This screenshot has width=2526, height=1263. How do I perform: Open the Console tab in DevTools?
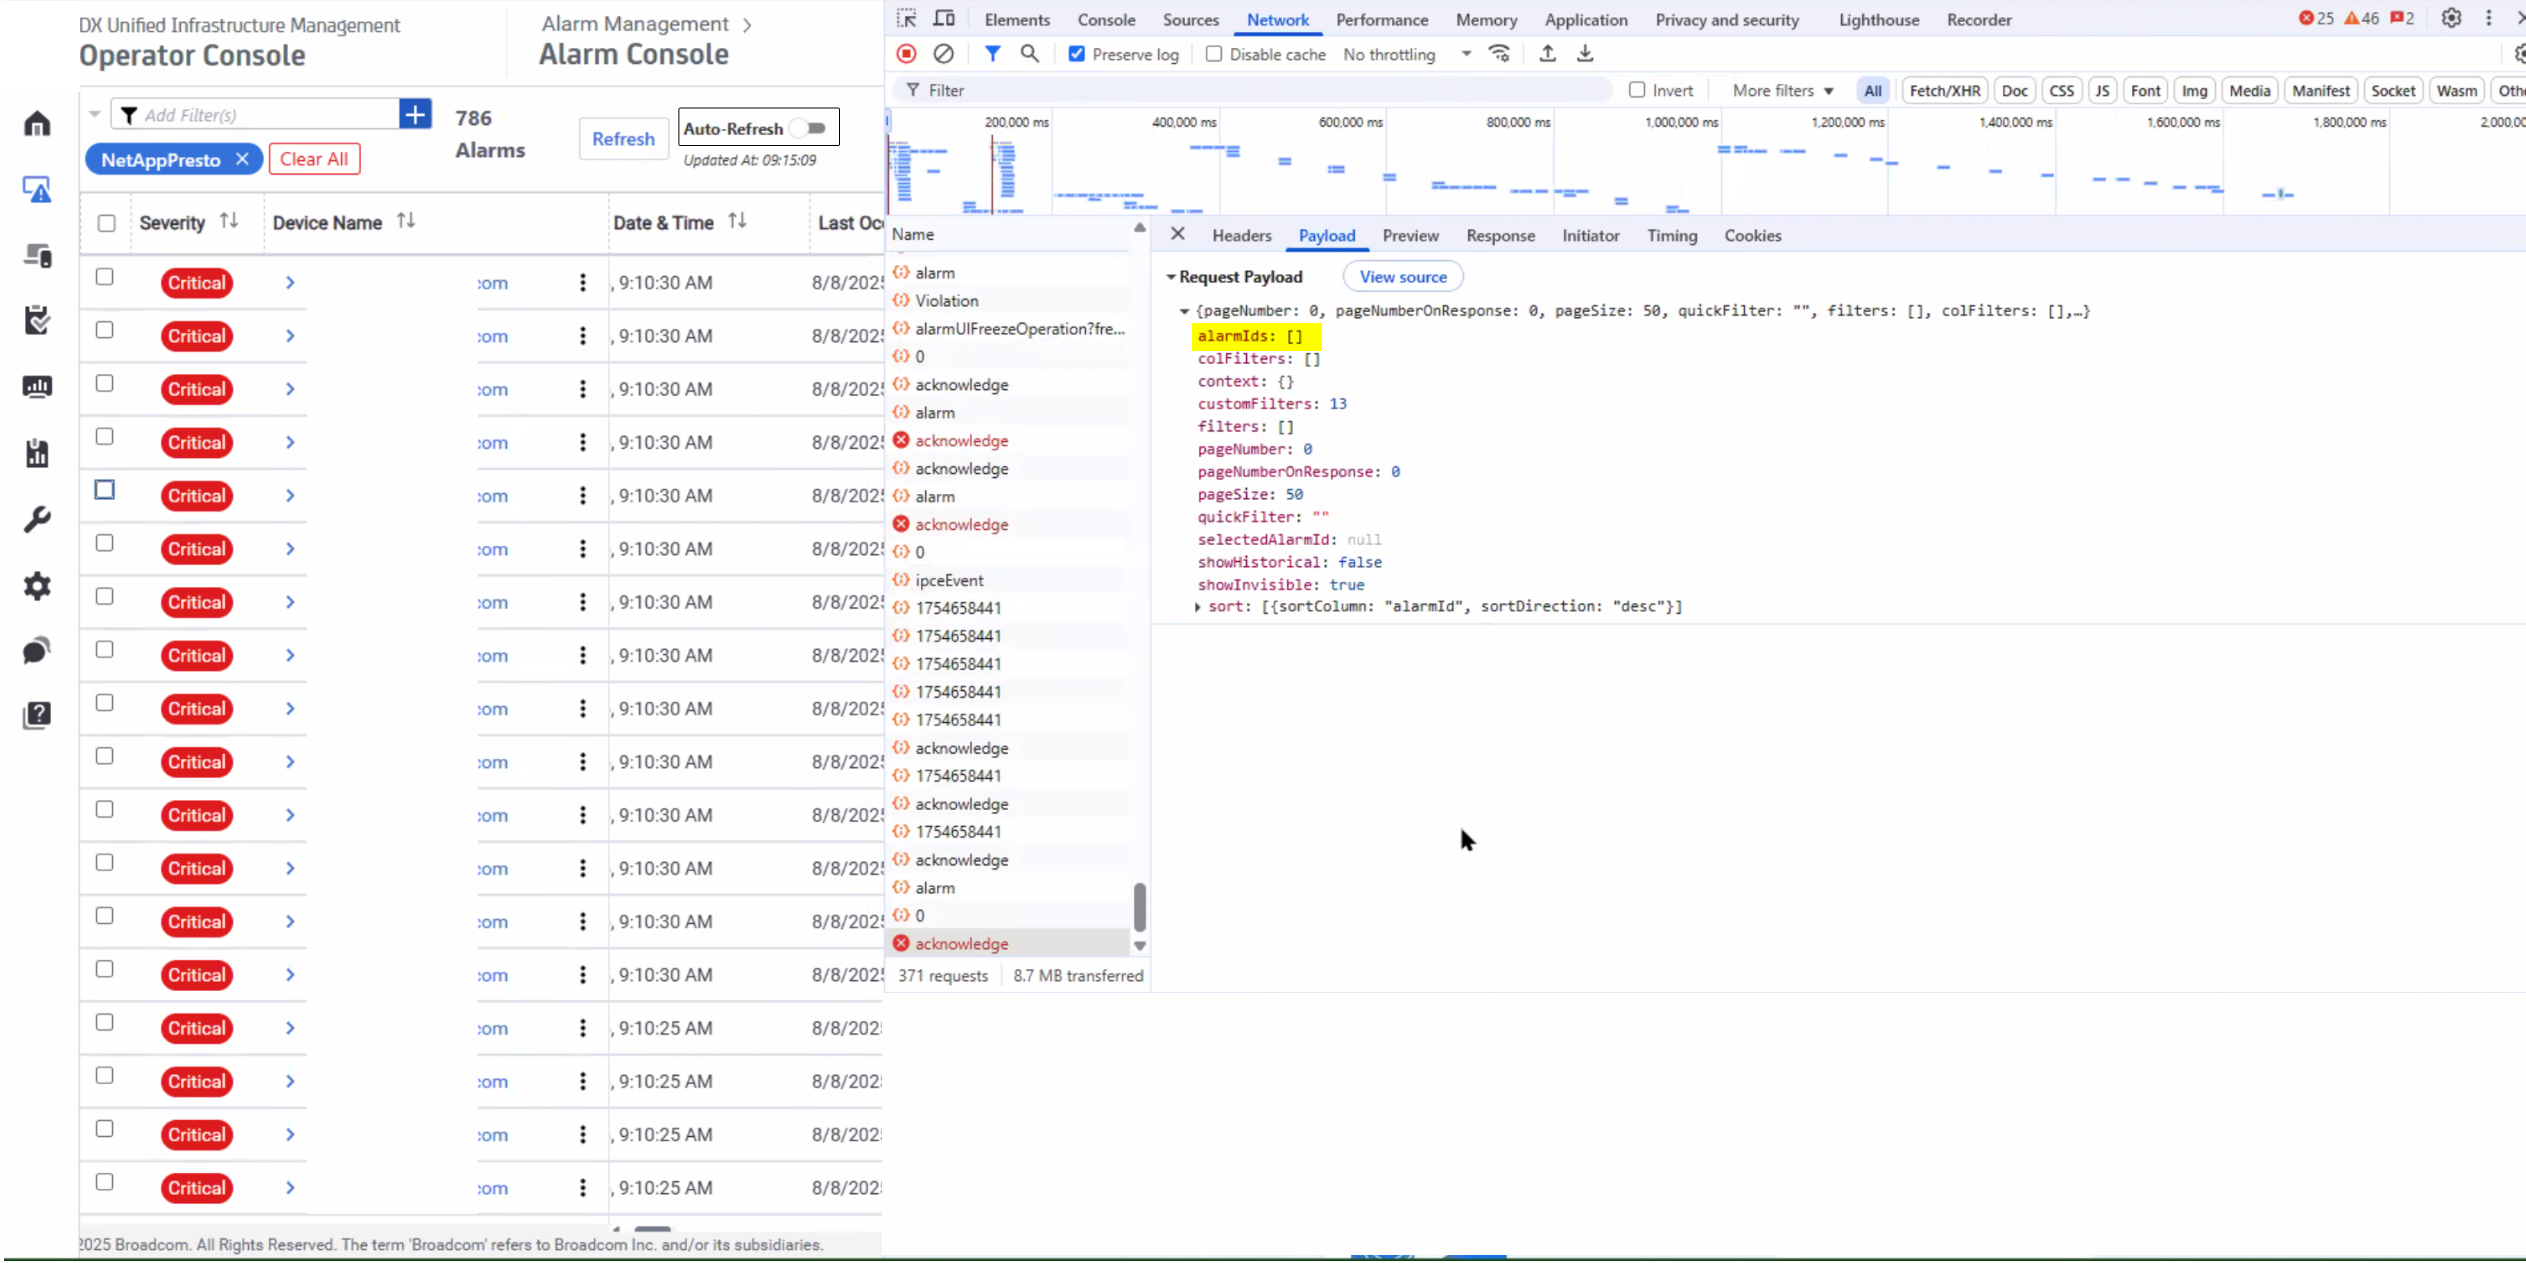click(1106, 20)
